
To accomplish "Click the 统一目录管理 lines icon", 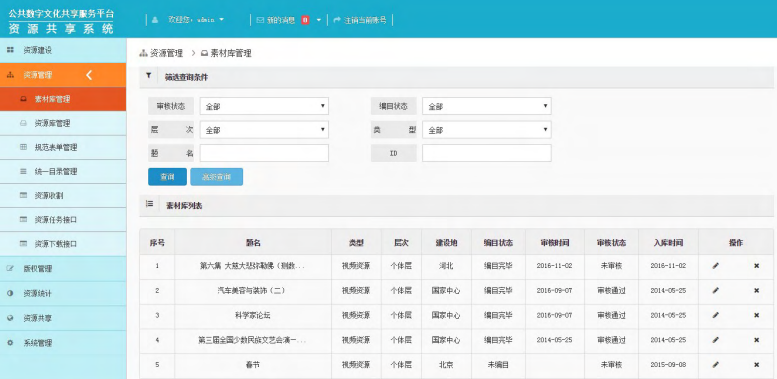I will click(23, 171).
